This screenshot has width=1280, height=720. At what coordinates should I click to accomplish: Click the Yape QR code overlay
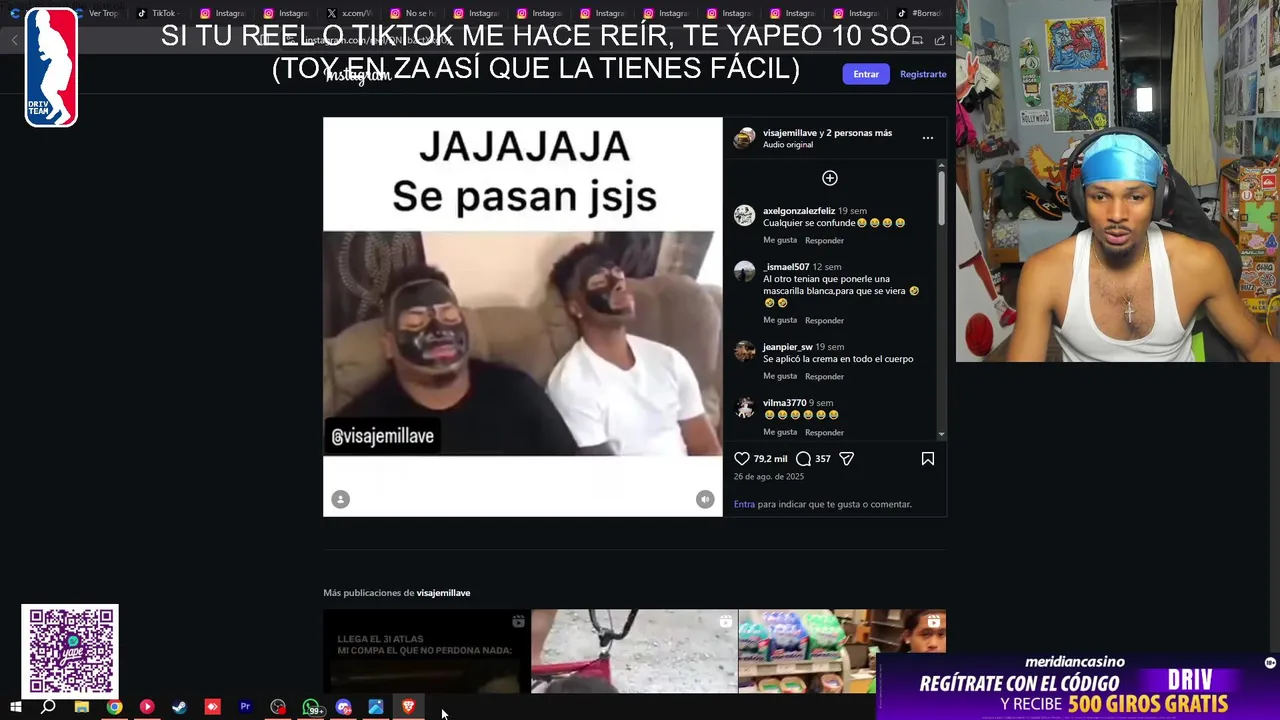(x=70, y=652)
